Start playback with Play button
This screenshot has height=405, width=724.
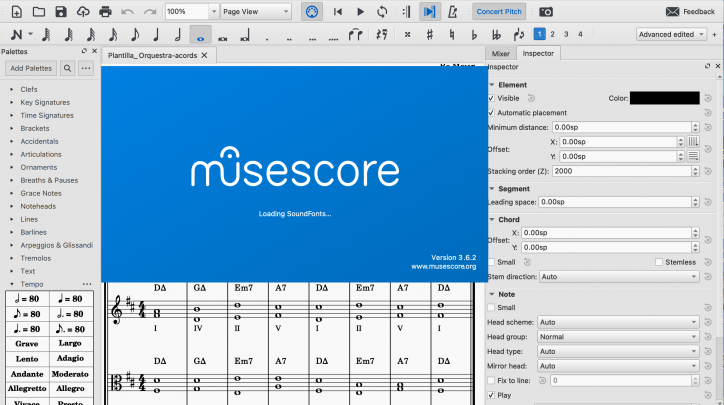pos(360,12)
